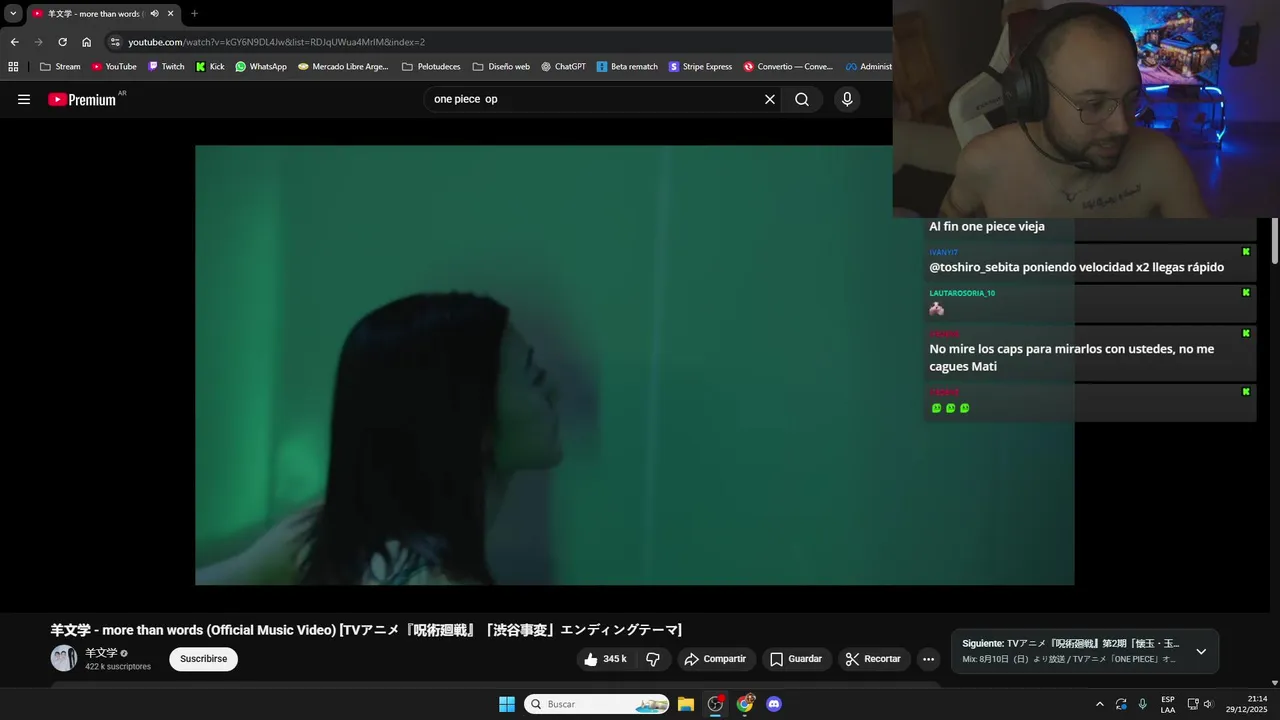
Task: Go back with the browser back arrow
Action: tap(14, 42)
